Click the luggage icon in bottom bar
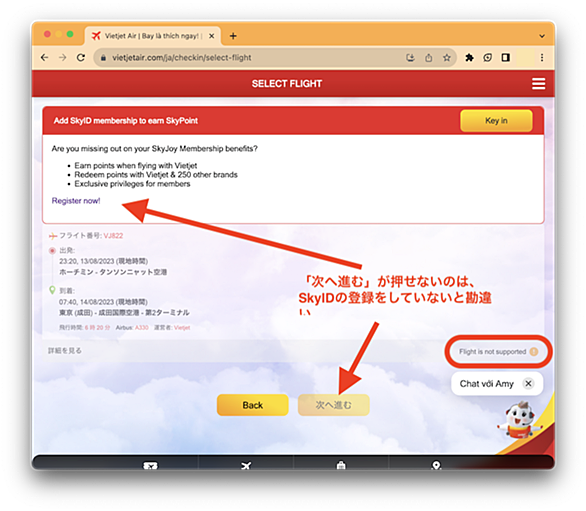The image size is (586, 511). 340,465
